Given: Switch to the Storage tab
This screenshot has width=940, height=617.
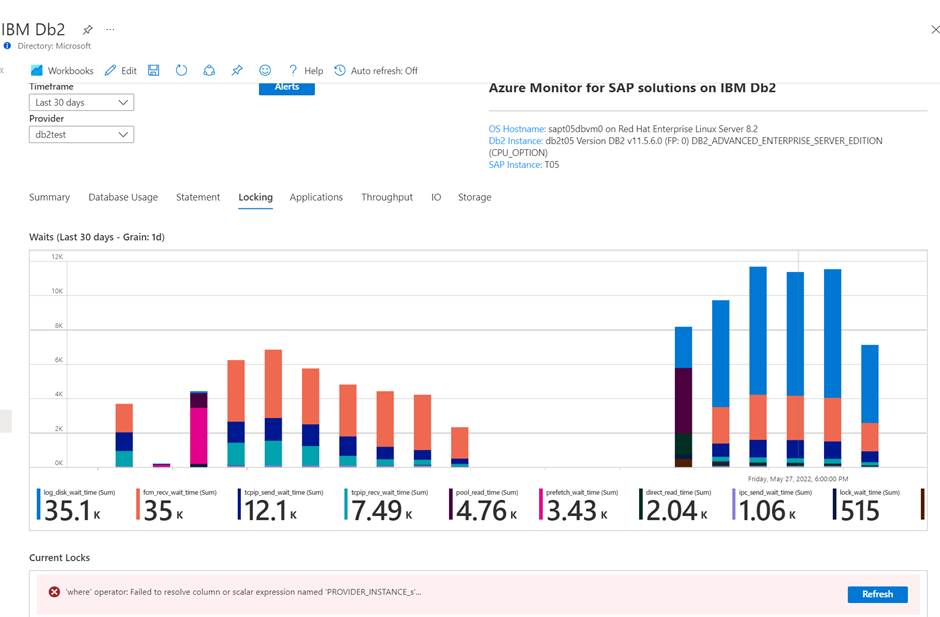Looking at the screenshot, I should (x=474, y=197).
